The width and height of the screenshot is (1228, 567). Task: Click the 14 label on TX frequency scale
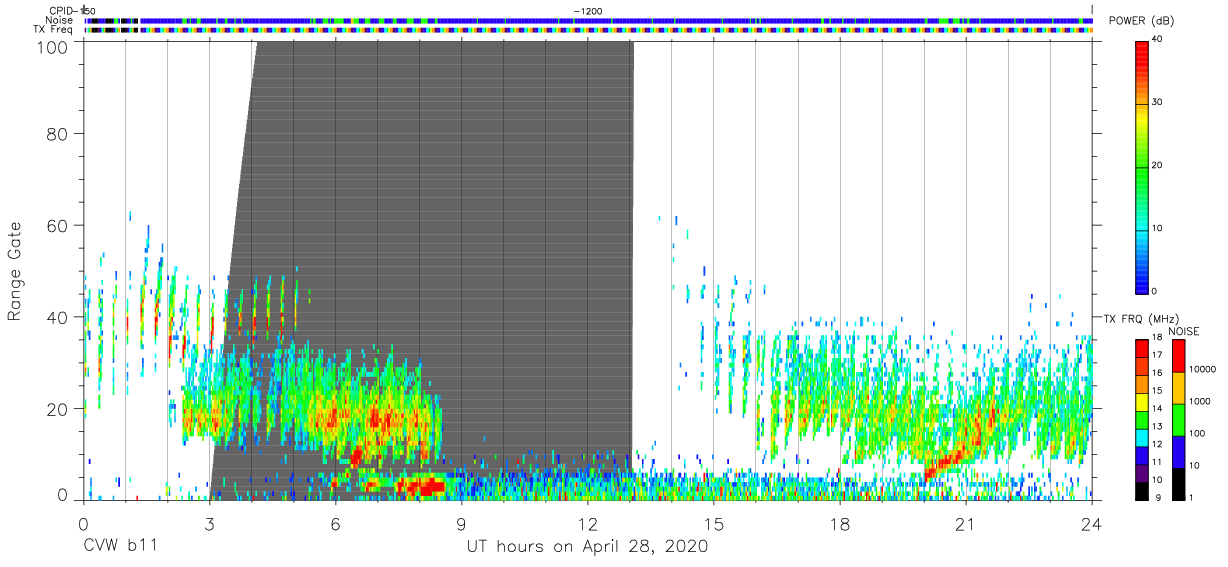click(1156, 408)
